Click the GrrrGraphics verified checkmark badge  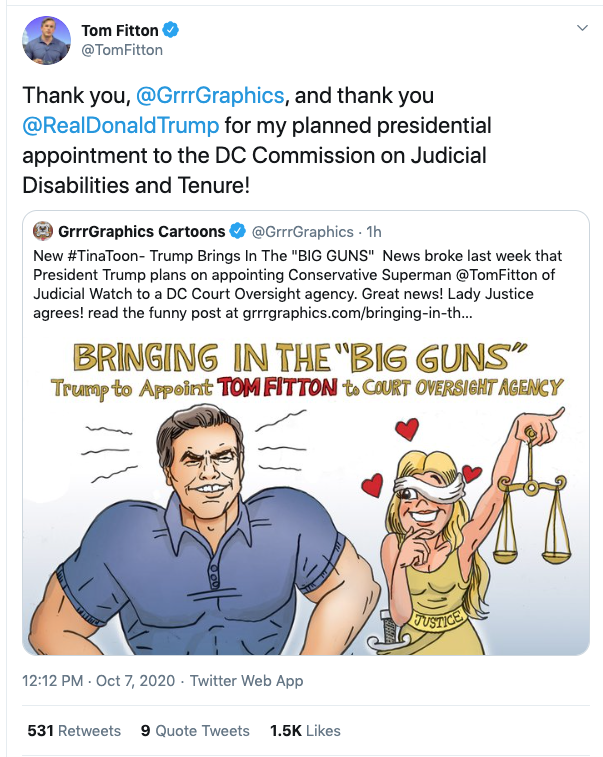tap(238, 231)
